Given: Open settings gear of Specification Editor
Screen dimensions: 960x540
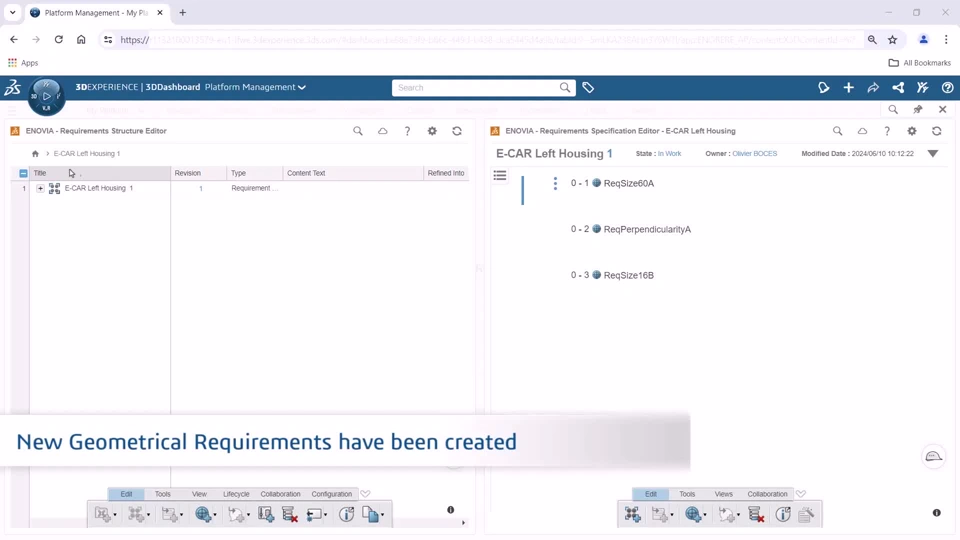Looking at the screenshot, I should 912,131.
